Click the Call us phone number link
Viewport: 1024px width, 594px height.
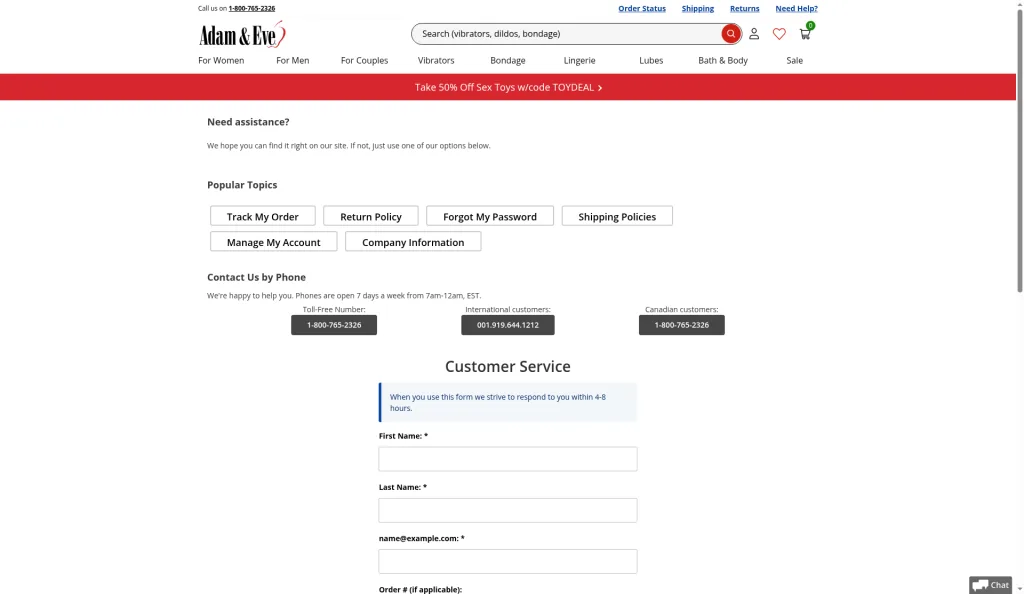251,8
